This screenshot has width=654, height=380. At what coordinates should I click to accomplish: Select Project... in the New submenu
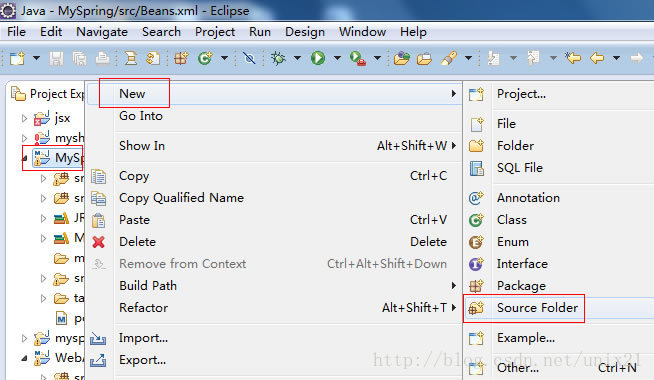[x=559, y=94]
